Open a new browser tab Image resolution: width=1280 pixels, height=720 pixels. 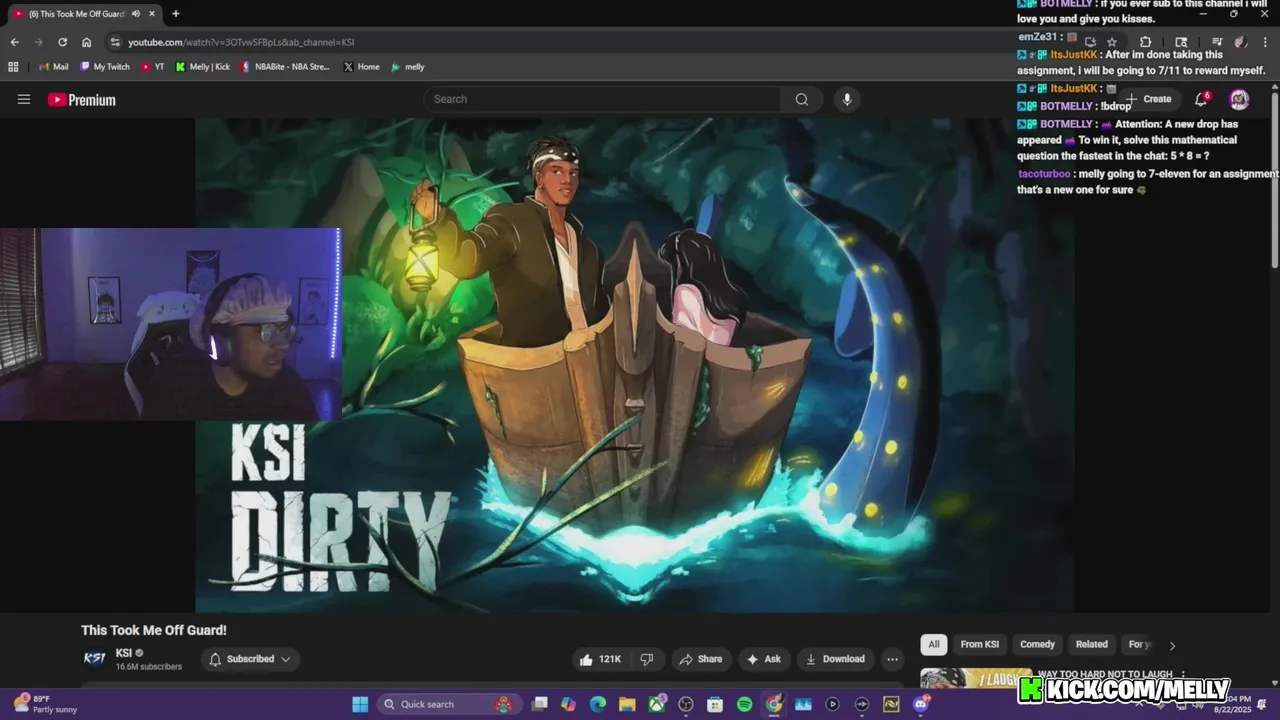pos(176,14)
